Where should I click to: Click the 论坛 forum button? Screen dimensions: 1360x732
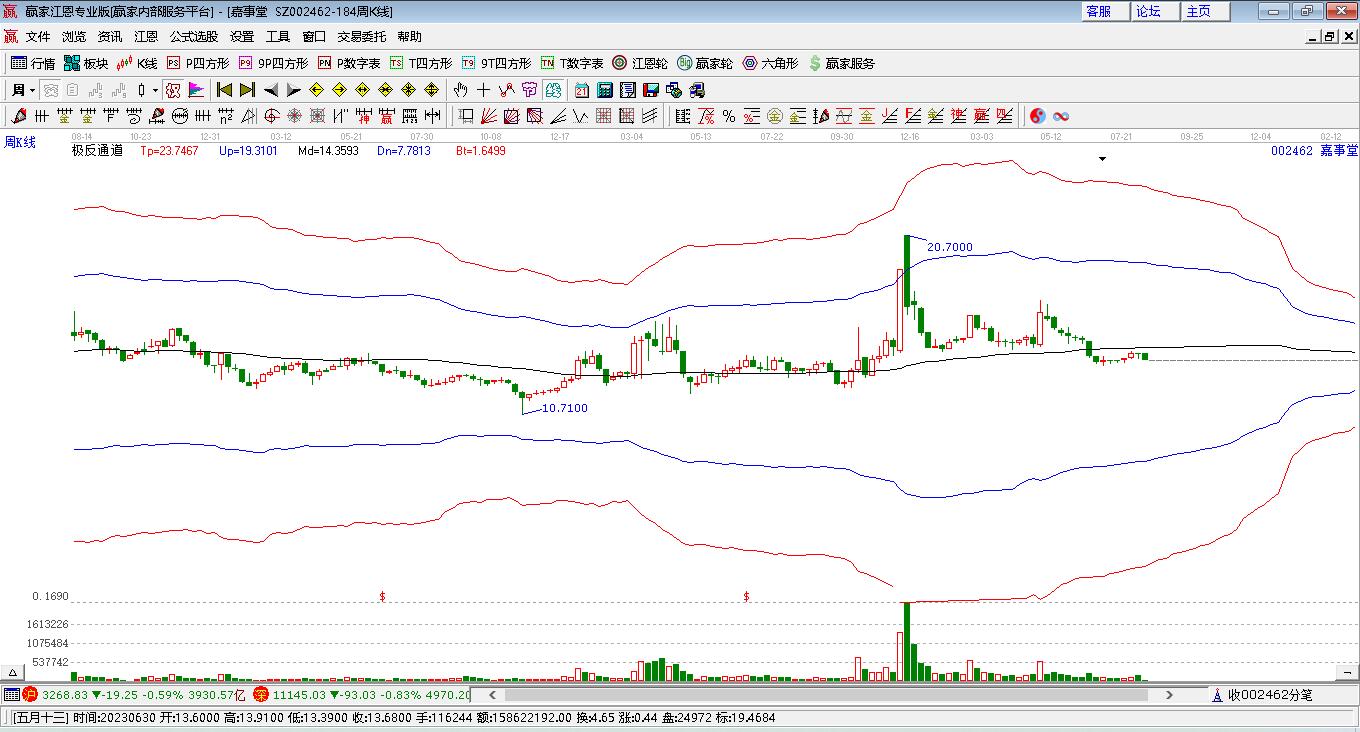click(x=1148, y=11)
